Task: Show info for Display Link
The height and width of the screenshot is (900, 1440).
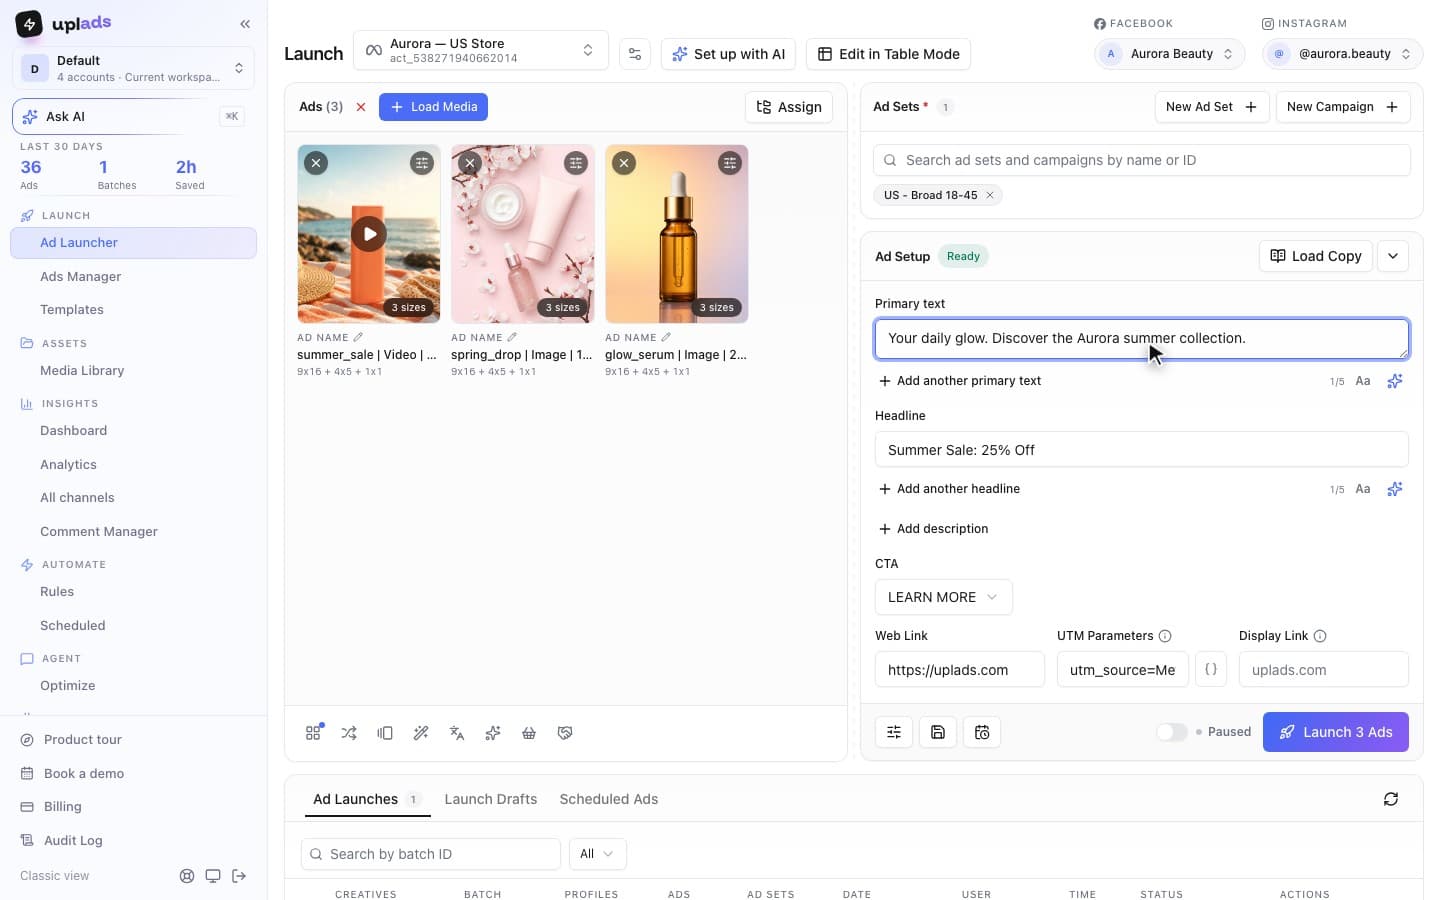Action: (x=1320, y=636)
